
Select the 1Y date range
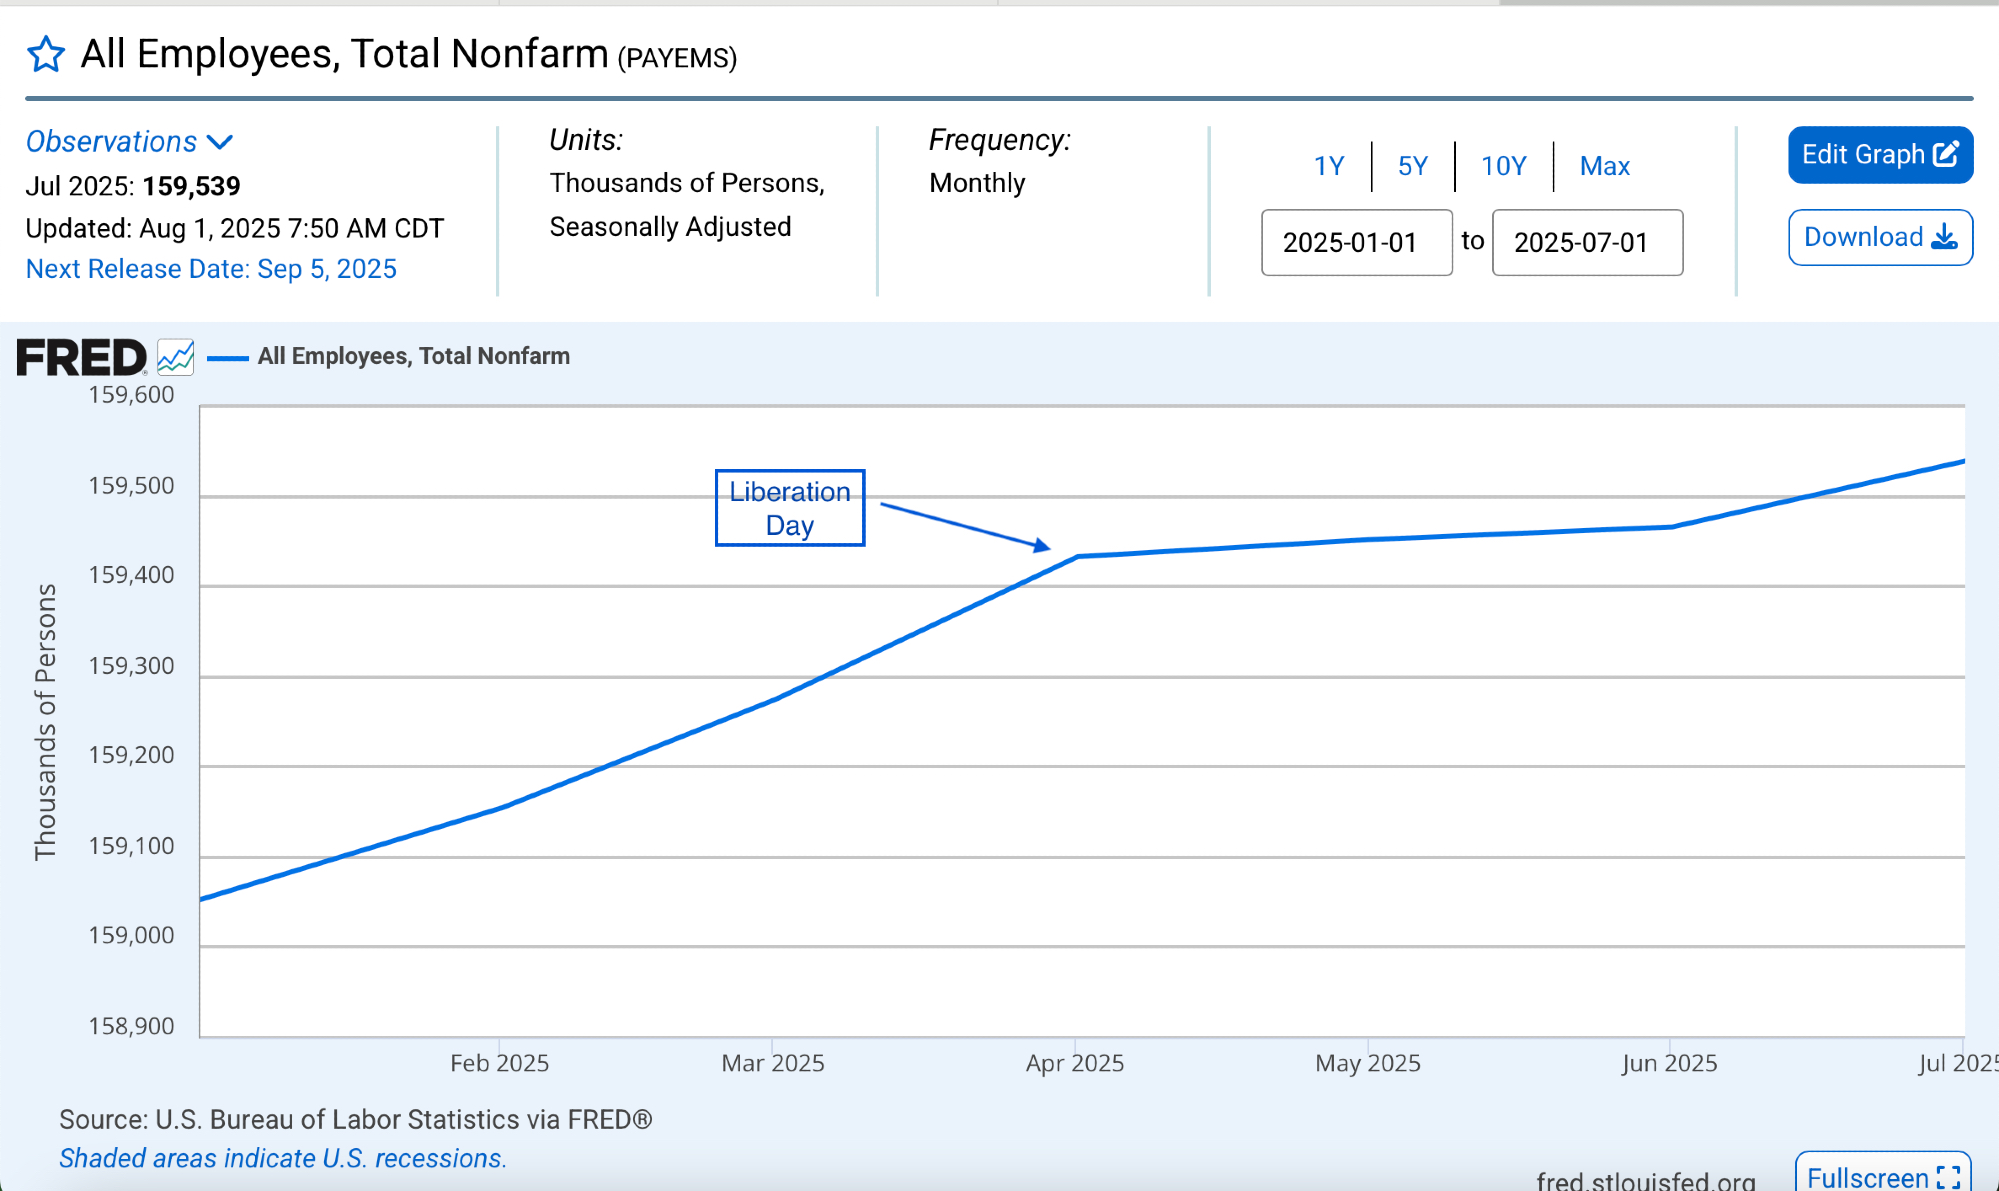(x=1328, y=166)
